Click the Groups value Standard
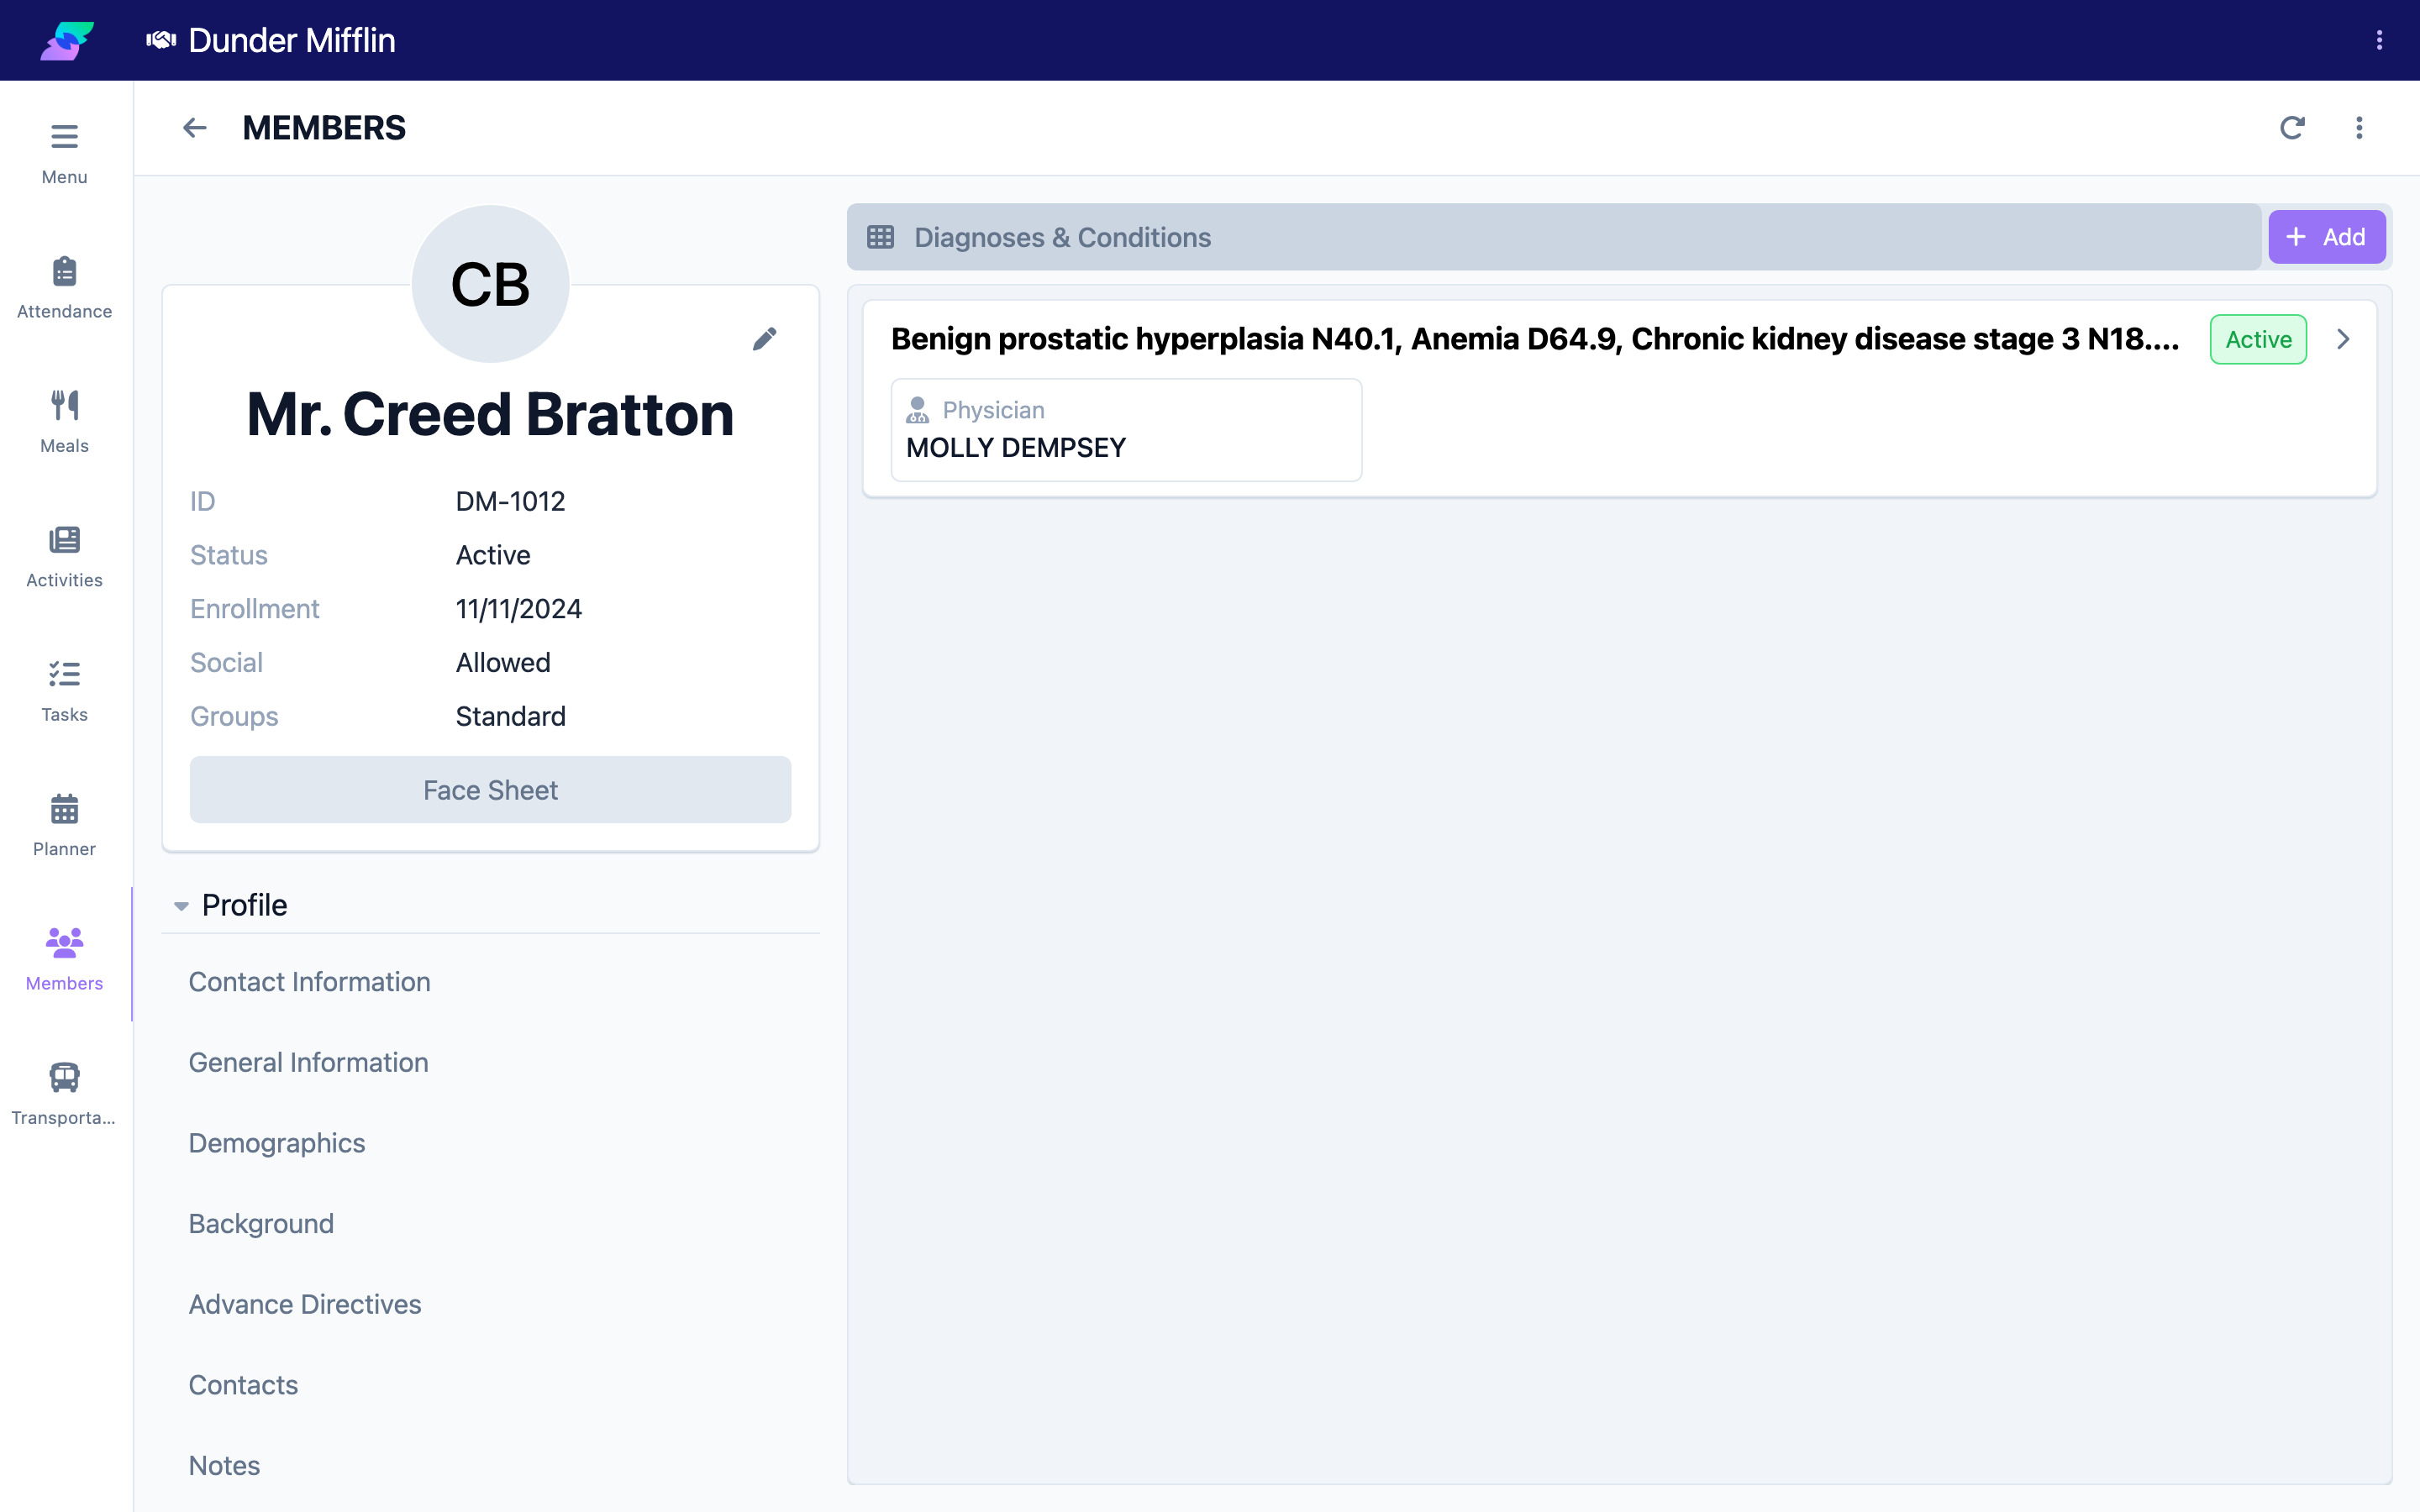This screenshot has height=1512, width=2420. [x=510, y=716]
